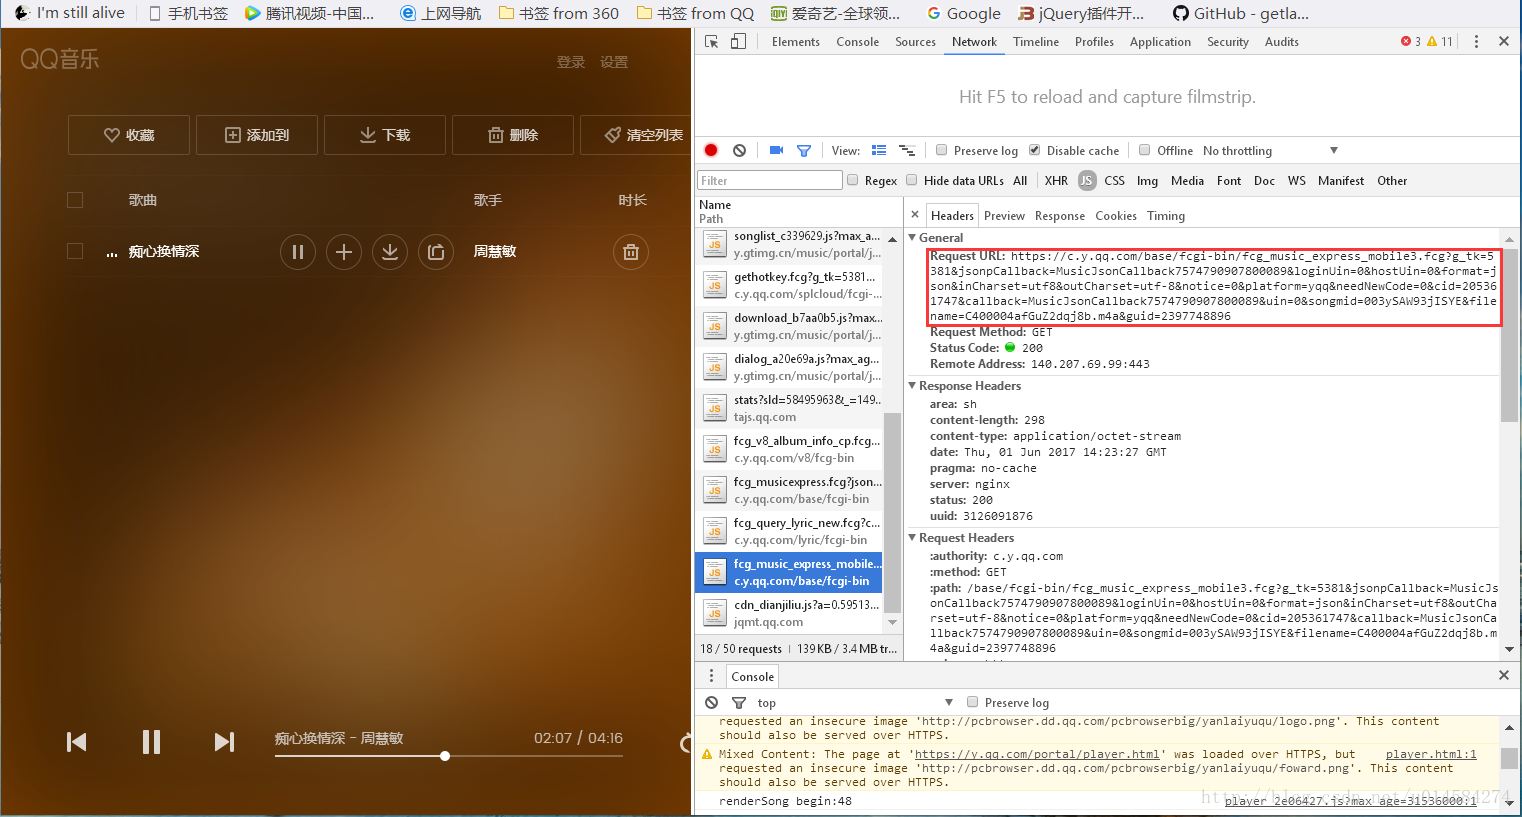This screenshot has width=1522, height=817.
Task: Enable Preserve log in Network toolbar
Action: point(941,150)
